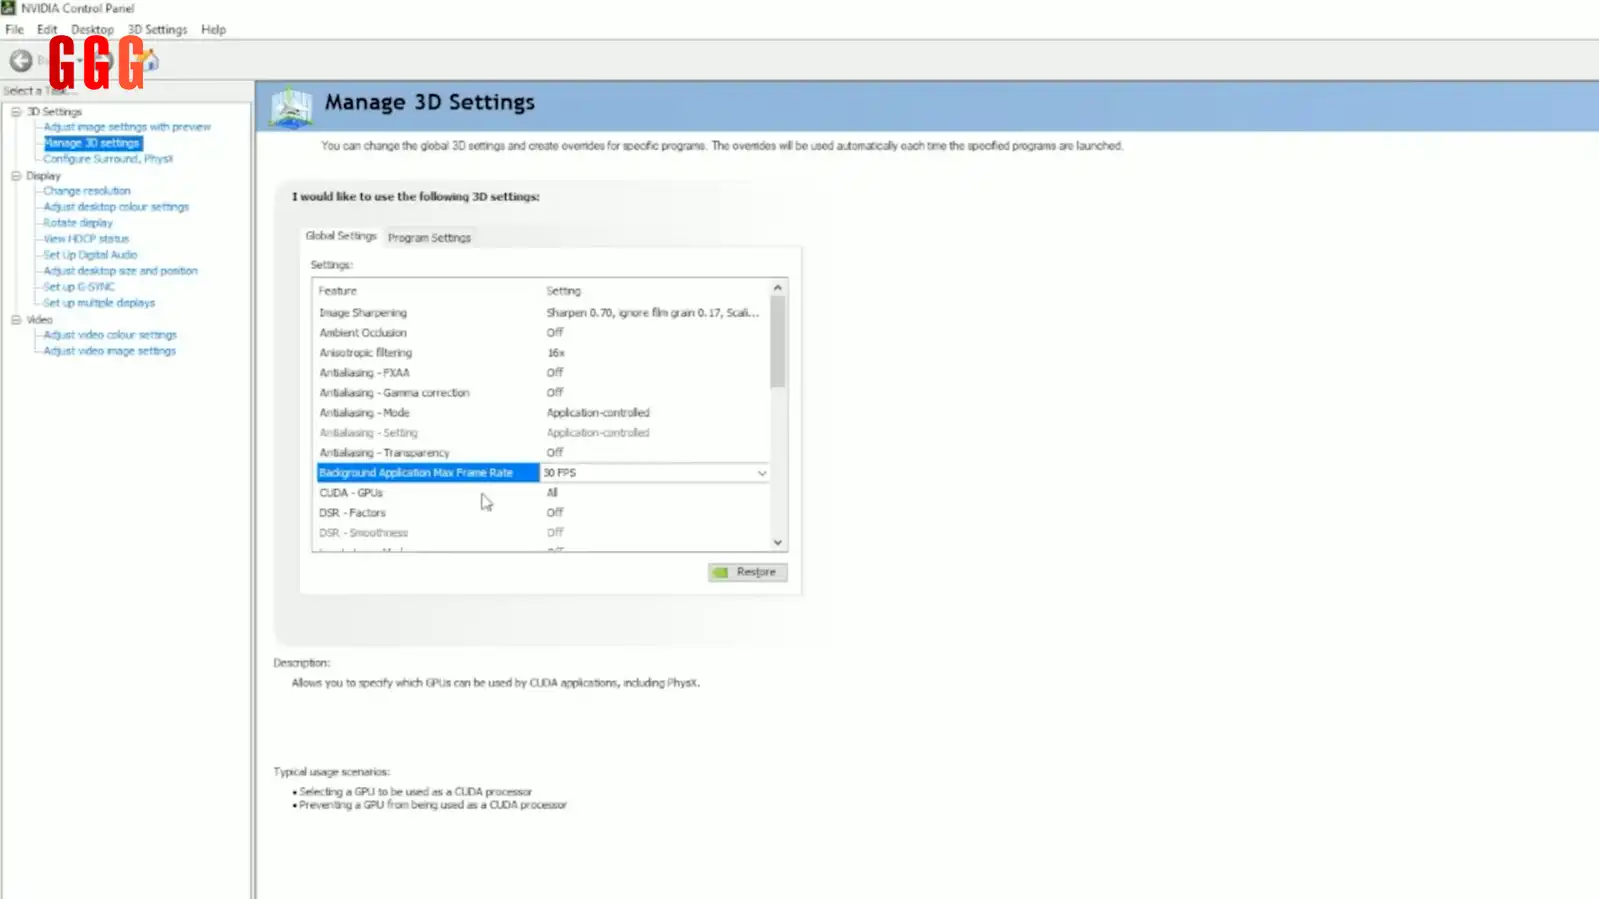
Task: Open the Edit menu
Action: [x=47, y=30]
